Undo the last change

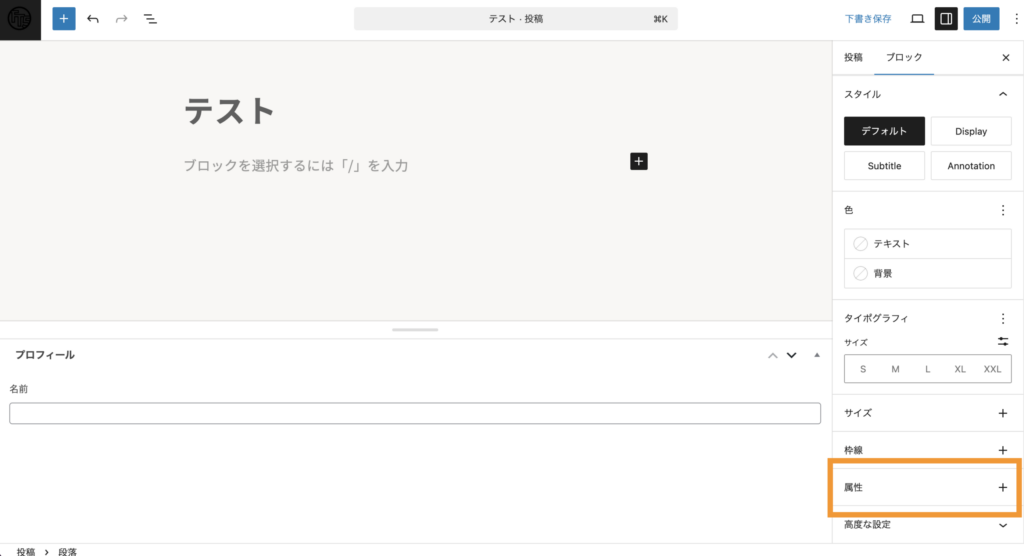click(x=93, y=19)
